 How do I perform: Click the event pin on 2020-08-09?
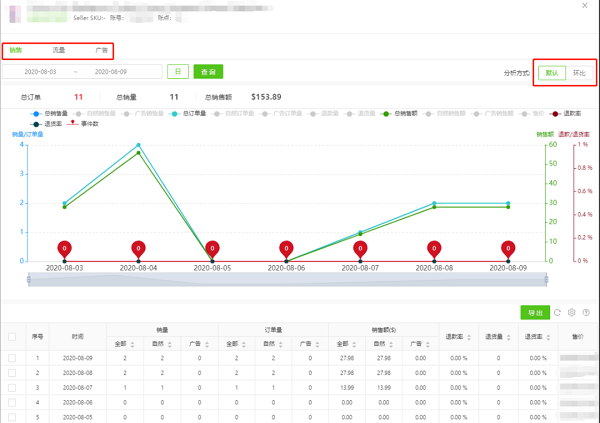pos(508,248)
